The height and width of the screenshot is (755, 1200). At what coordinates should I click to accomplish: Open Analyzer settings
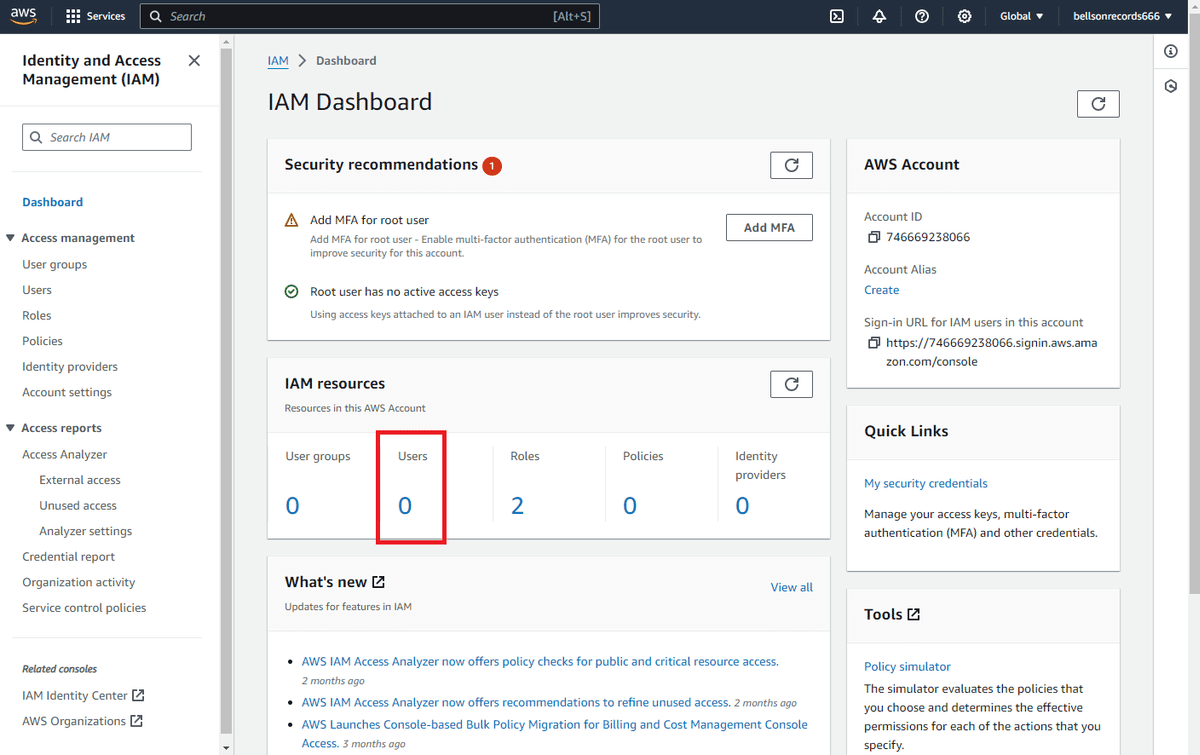point(86,531)
